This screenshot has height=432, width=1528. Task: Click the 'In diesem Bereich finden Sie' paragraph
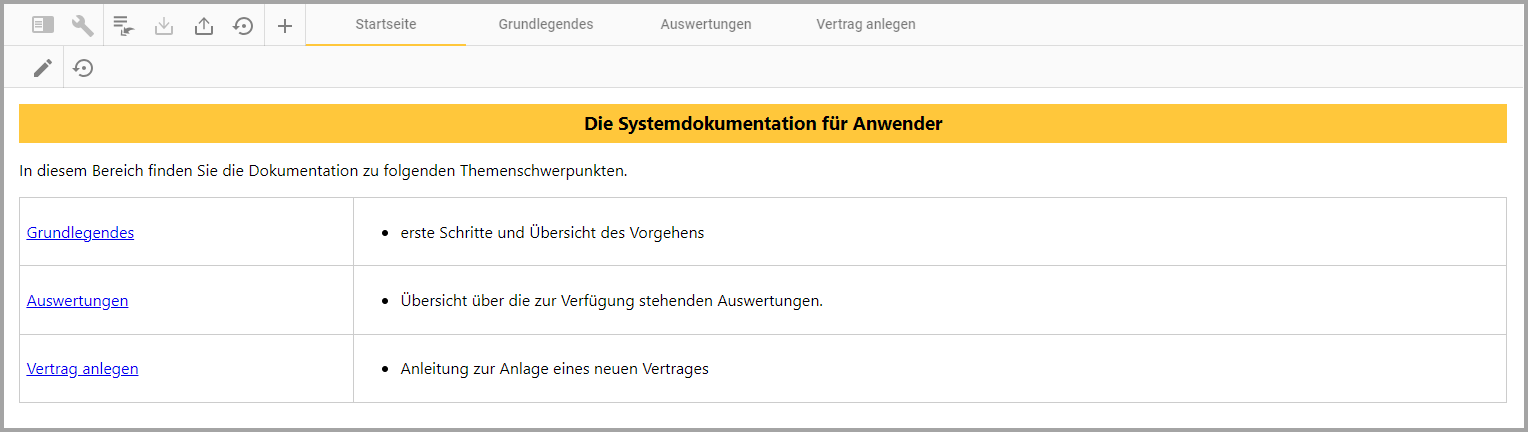click(323, 170)
